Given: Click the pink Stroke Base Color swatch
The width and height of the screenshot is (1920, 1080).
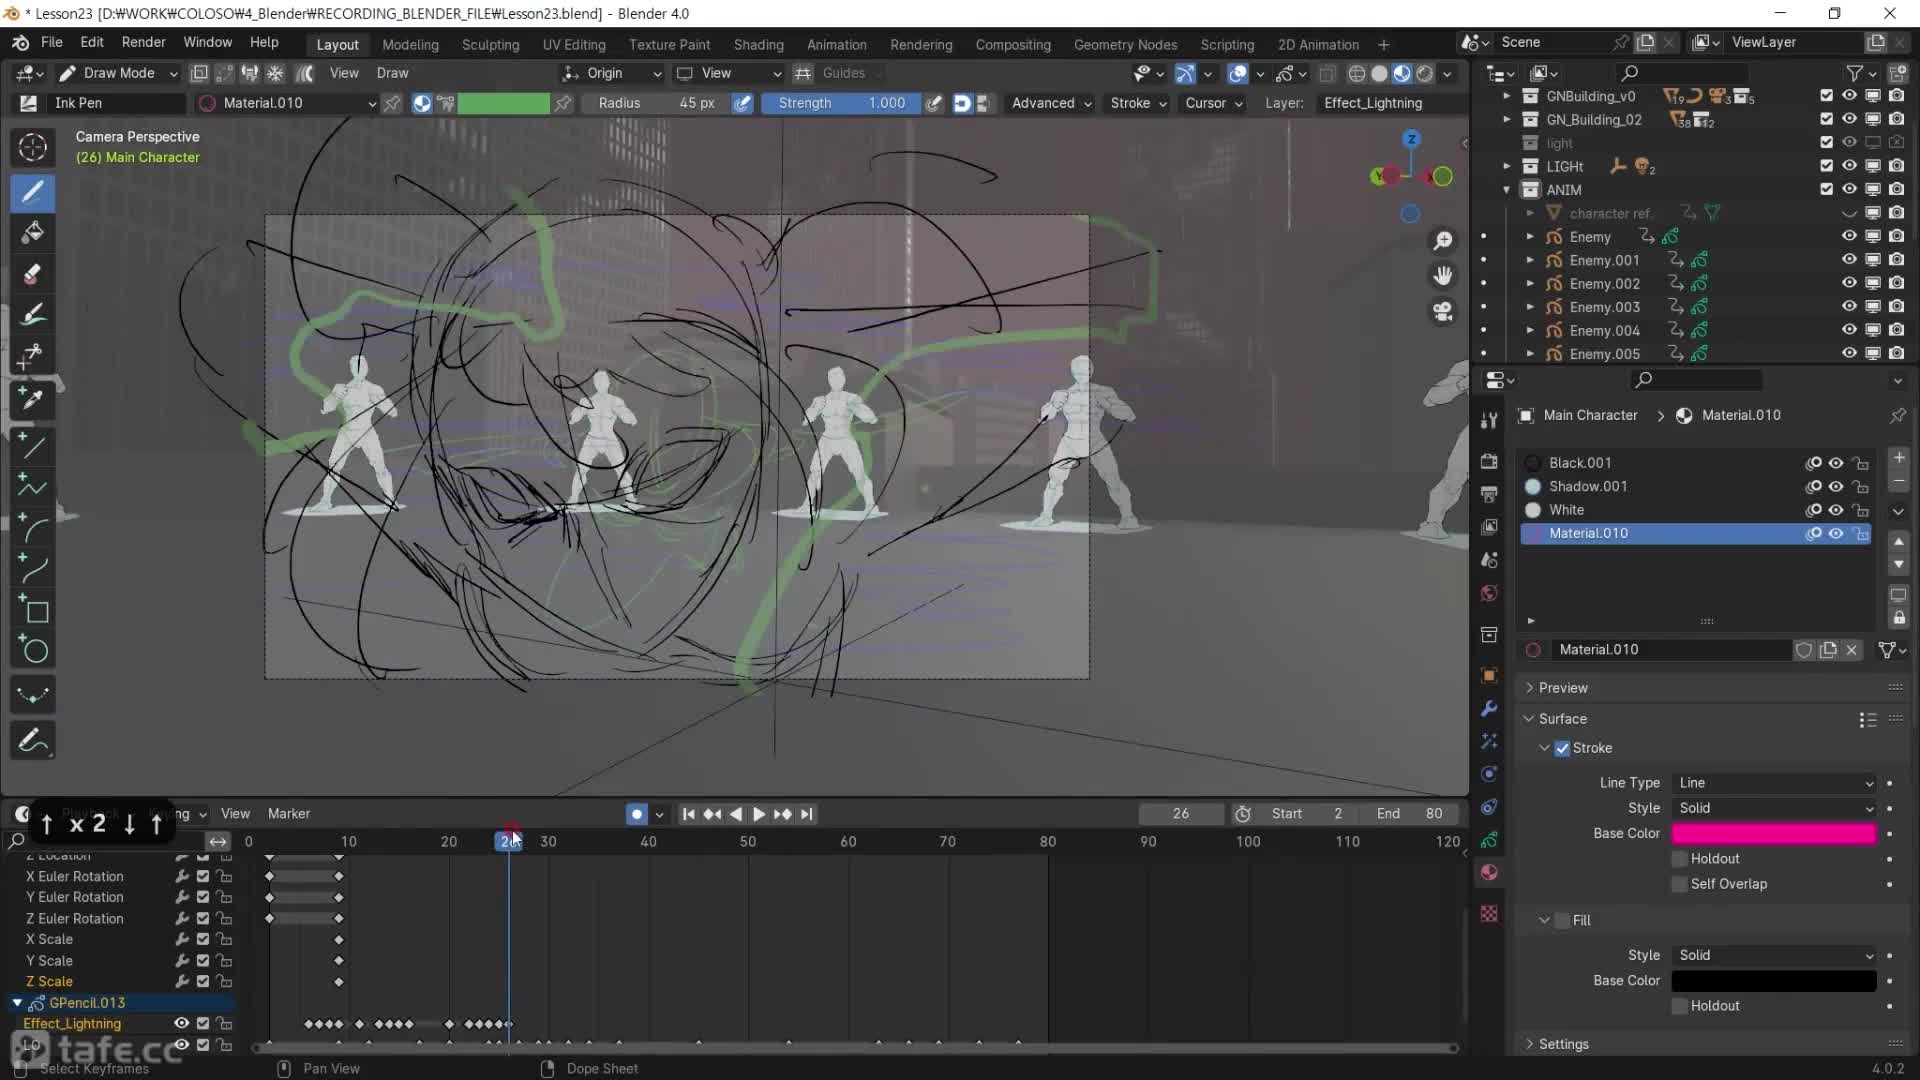Looking at the screenshot, I should click(1773, 834).
